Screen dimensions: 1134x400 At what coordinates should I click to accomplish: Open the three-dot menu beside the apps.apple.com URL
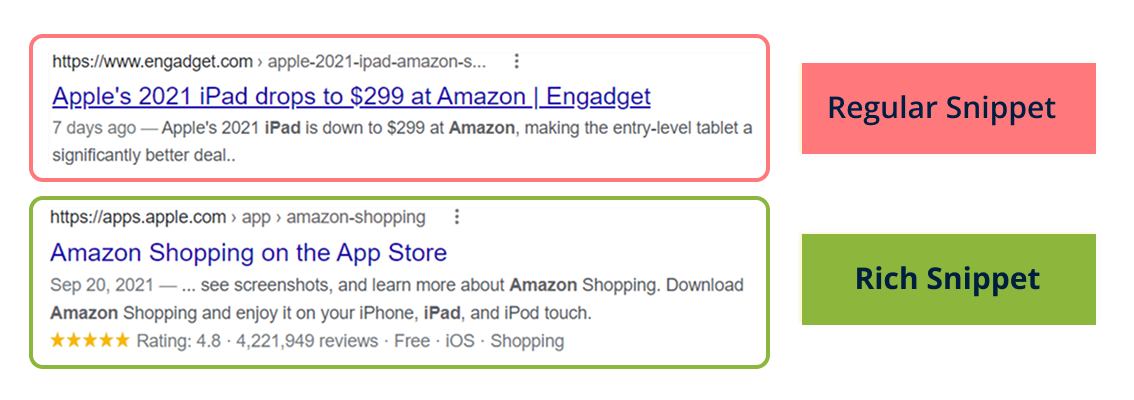click(x=456, y=217)
